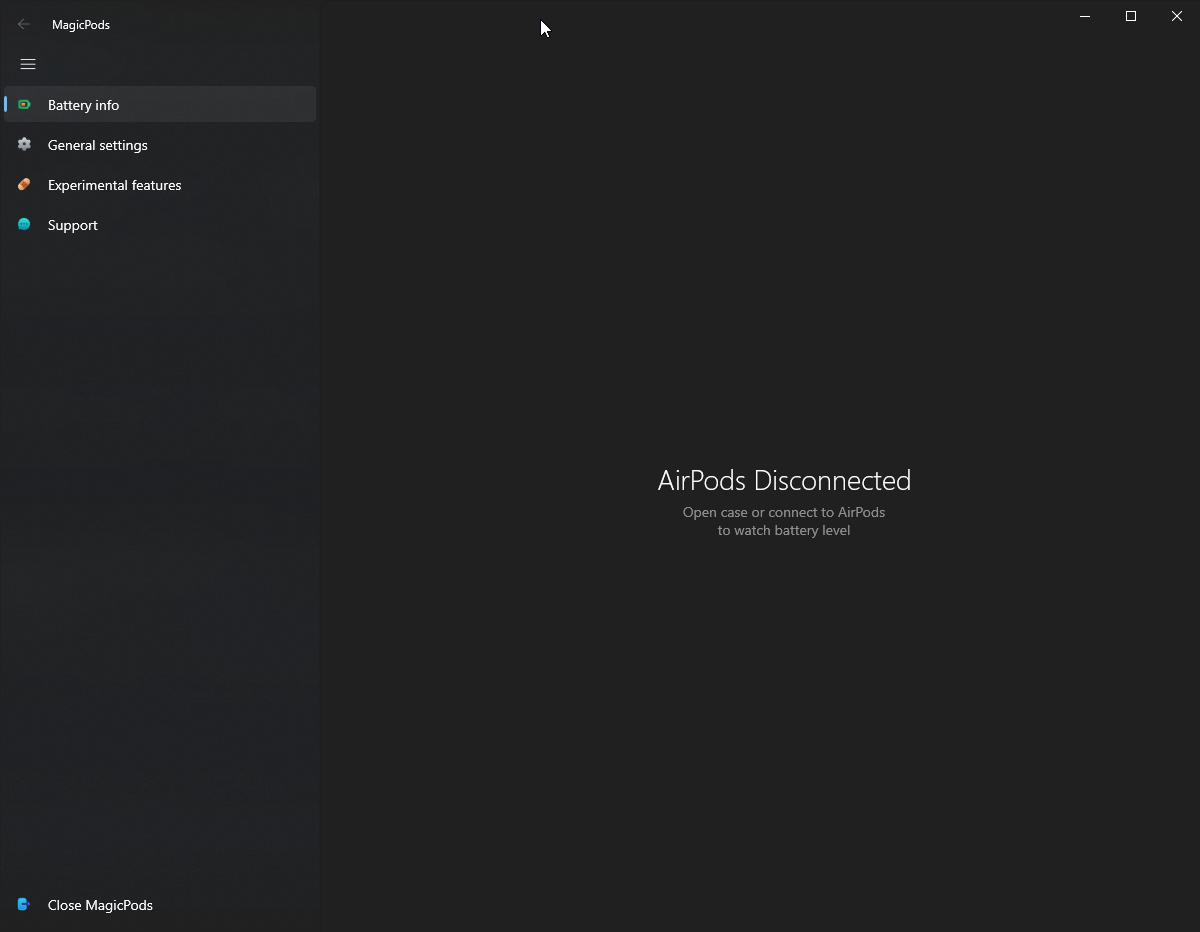This screenshot has width=1200, height=932.
Task: Click the AirPods Disconnected heading
Action: [x=784, y=480]
